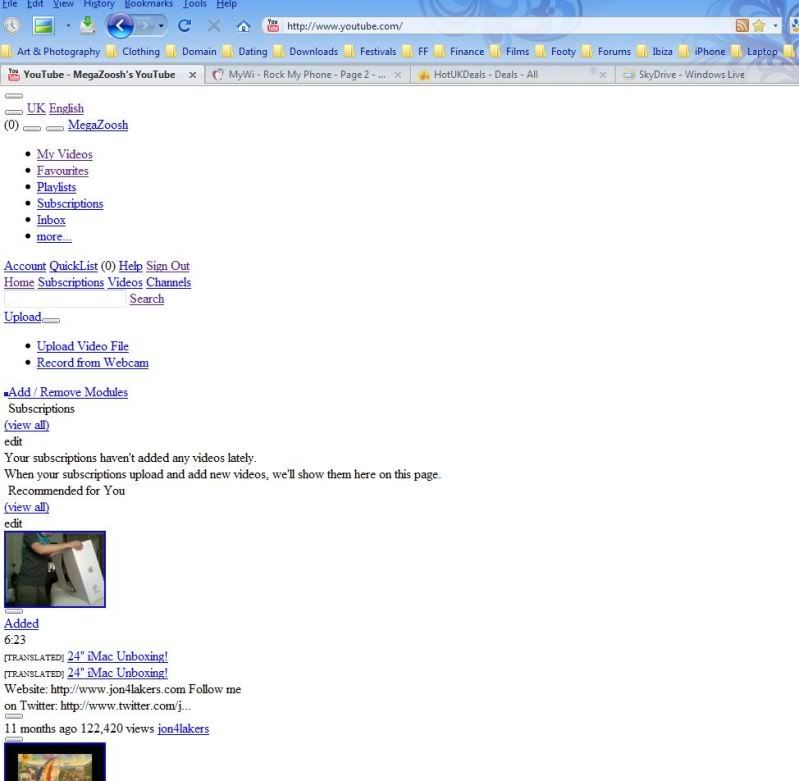Click the Search link beside the search box

pos(147,299)
